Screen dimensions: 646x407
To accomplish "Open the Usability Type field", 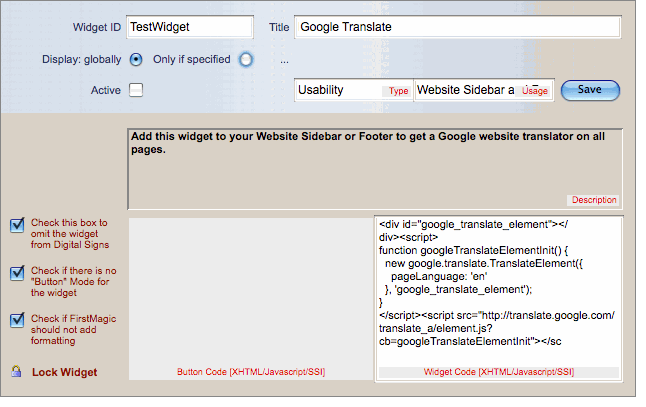I will click(x=354, y=90).
